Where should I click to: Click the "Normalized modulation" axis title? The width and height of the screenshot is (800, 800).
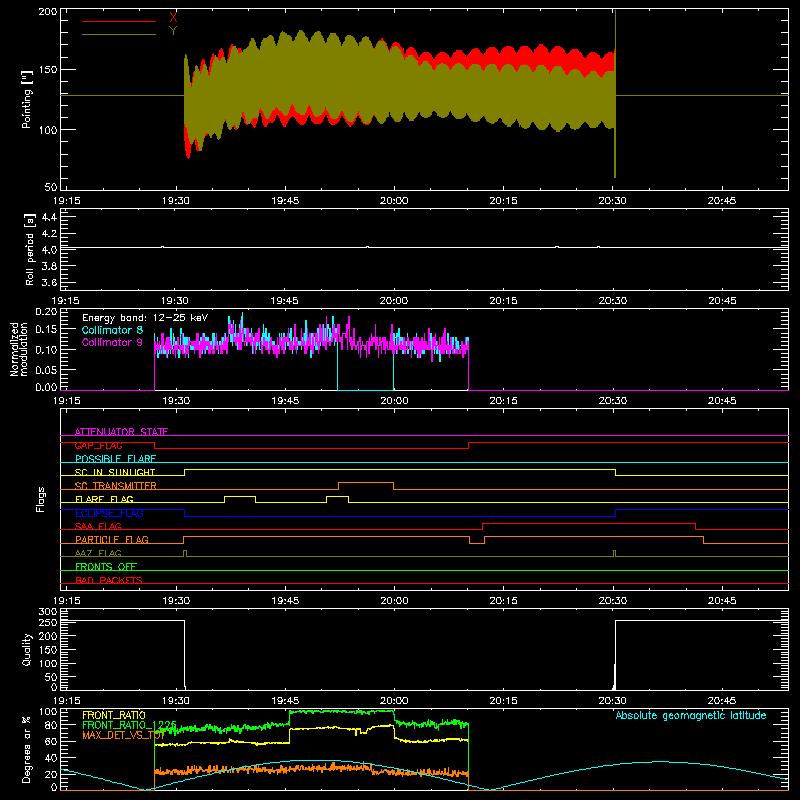(x=19, y=349)
